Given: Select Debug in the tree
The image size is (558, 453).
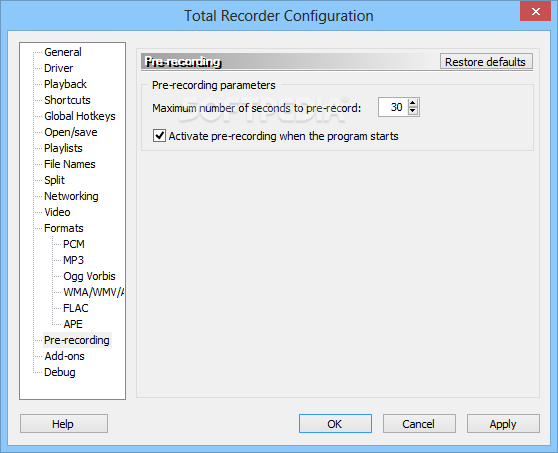Looking at the screenshot, I should (x=59, y=372).
